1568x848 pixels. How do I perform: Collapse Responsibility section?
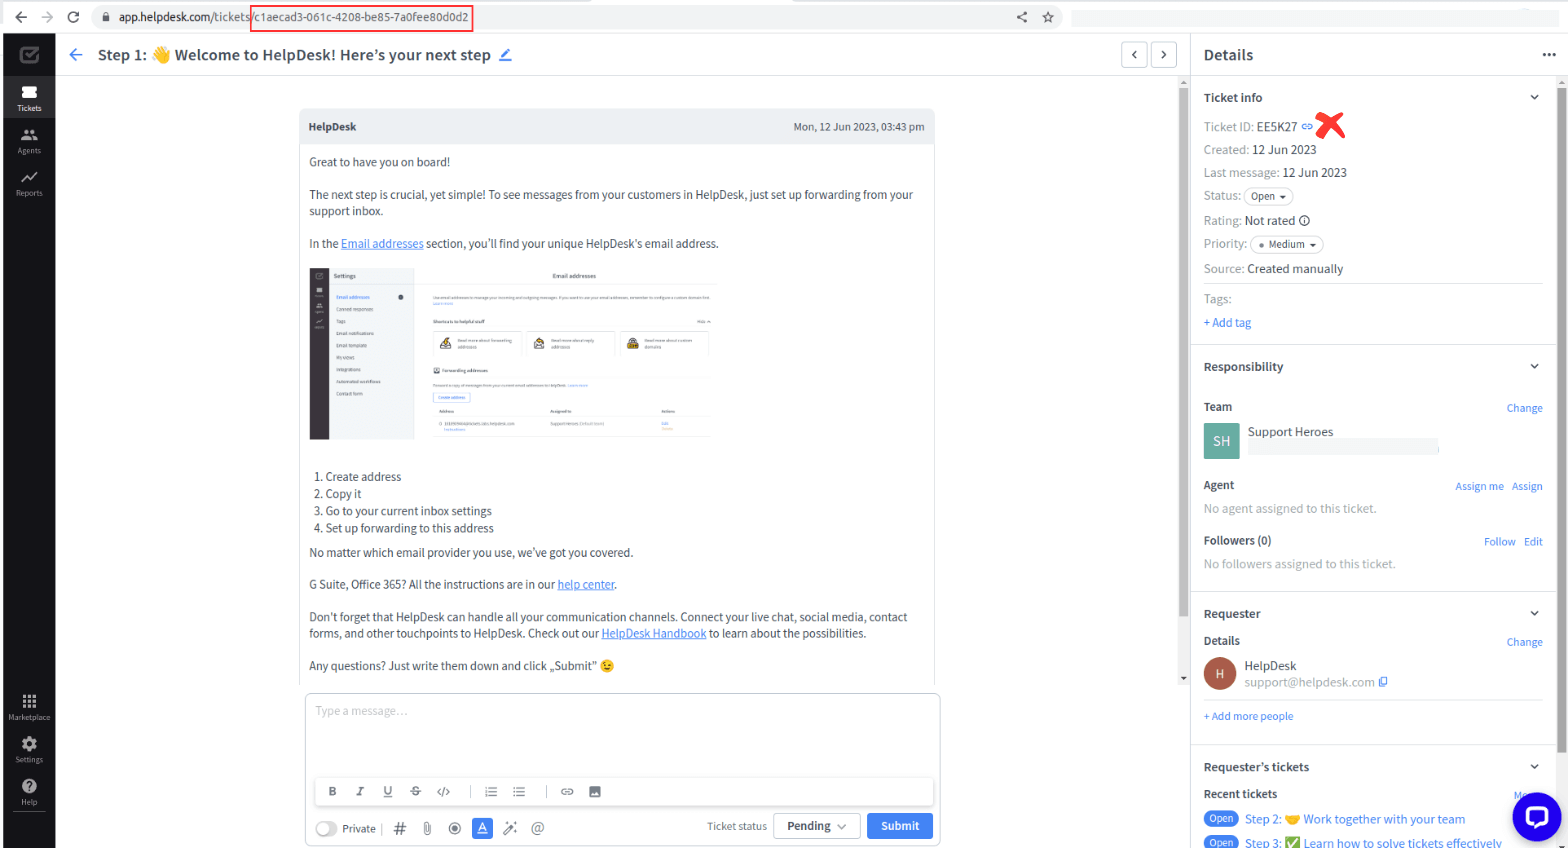coord(1534,366)
